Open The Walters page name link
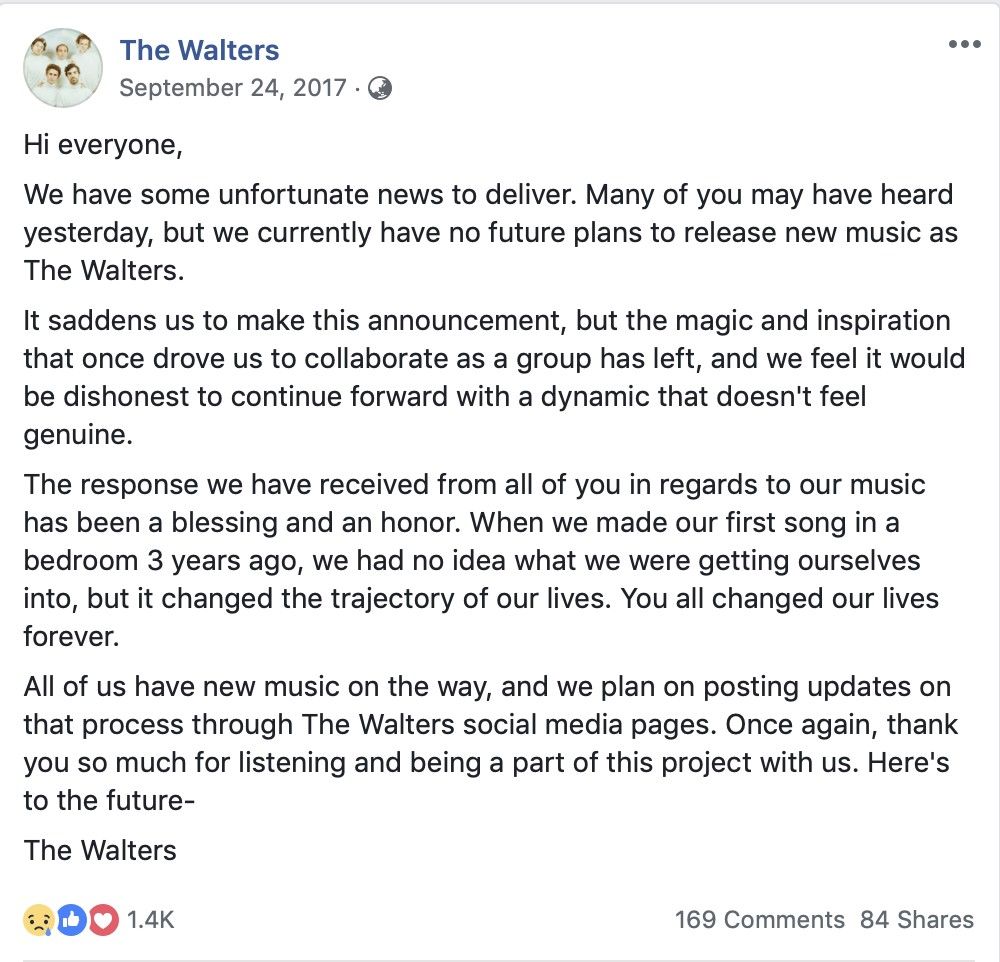 pyautogui.click(x=199, y=50)
